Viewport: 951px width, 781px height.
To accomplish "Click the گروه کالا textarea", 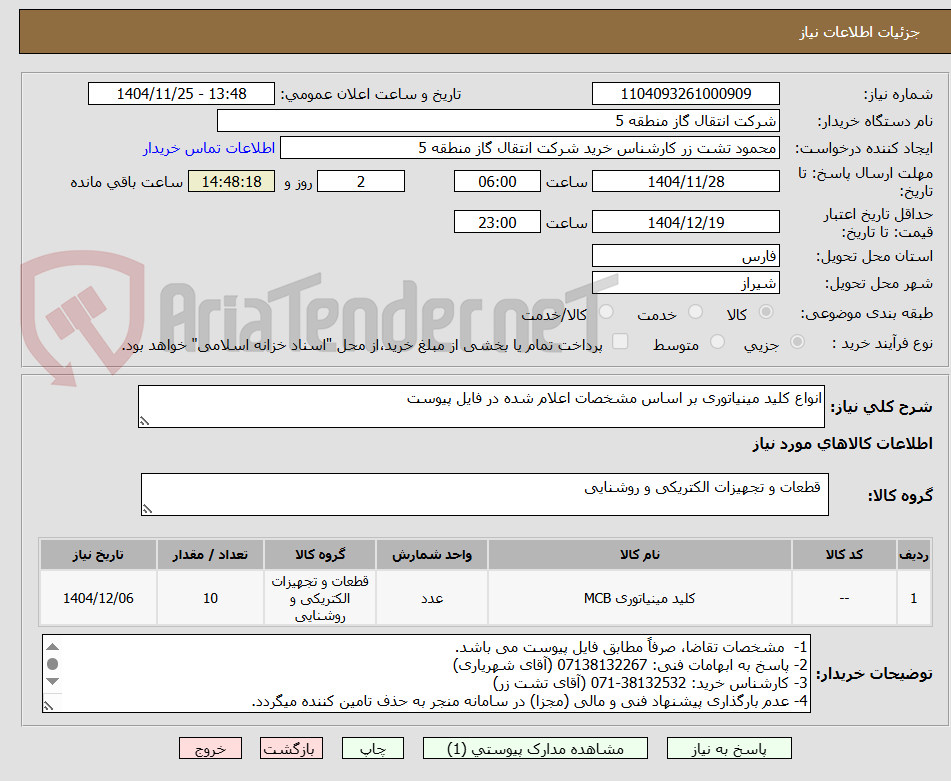I will 485,494.
